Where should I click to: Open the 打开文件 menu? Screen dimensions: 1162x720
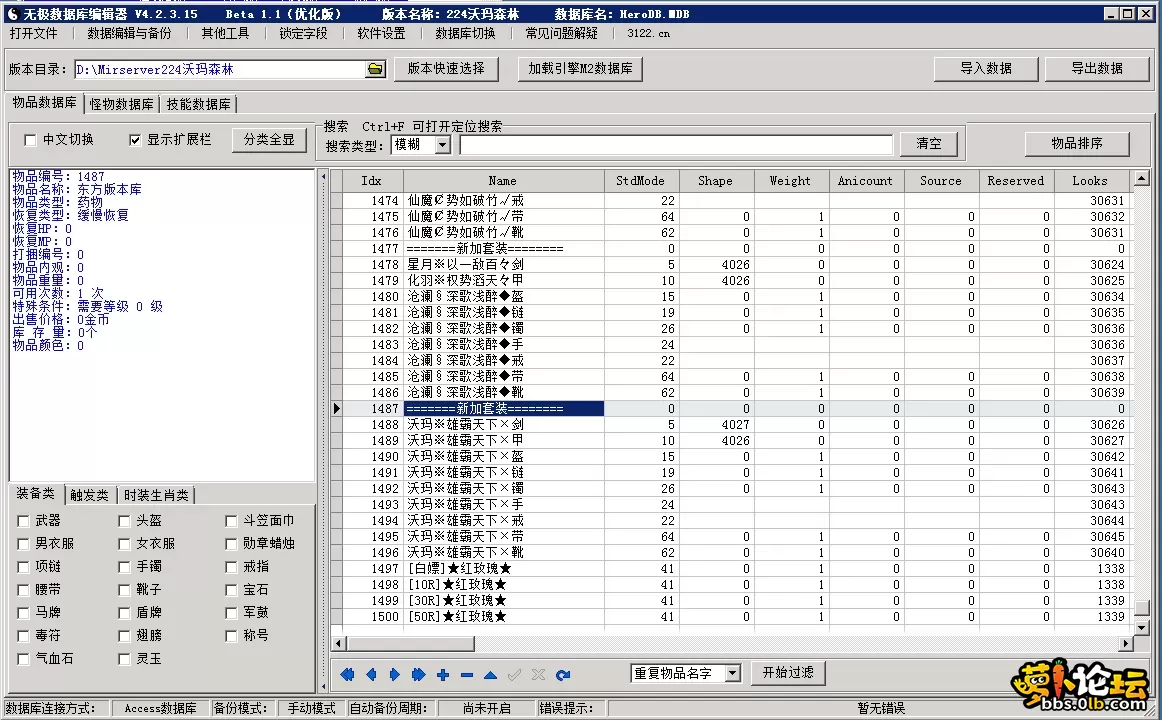[x=33, y=33]
